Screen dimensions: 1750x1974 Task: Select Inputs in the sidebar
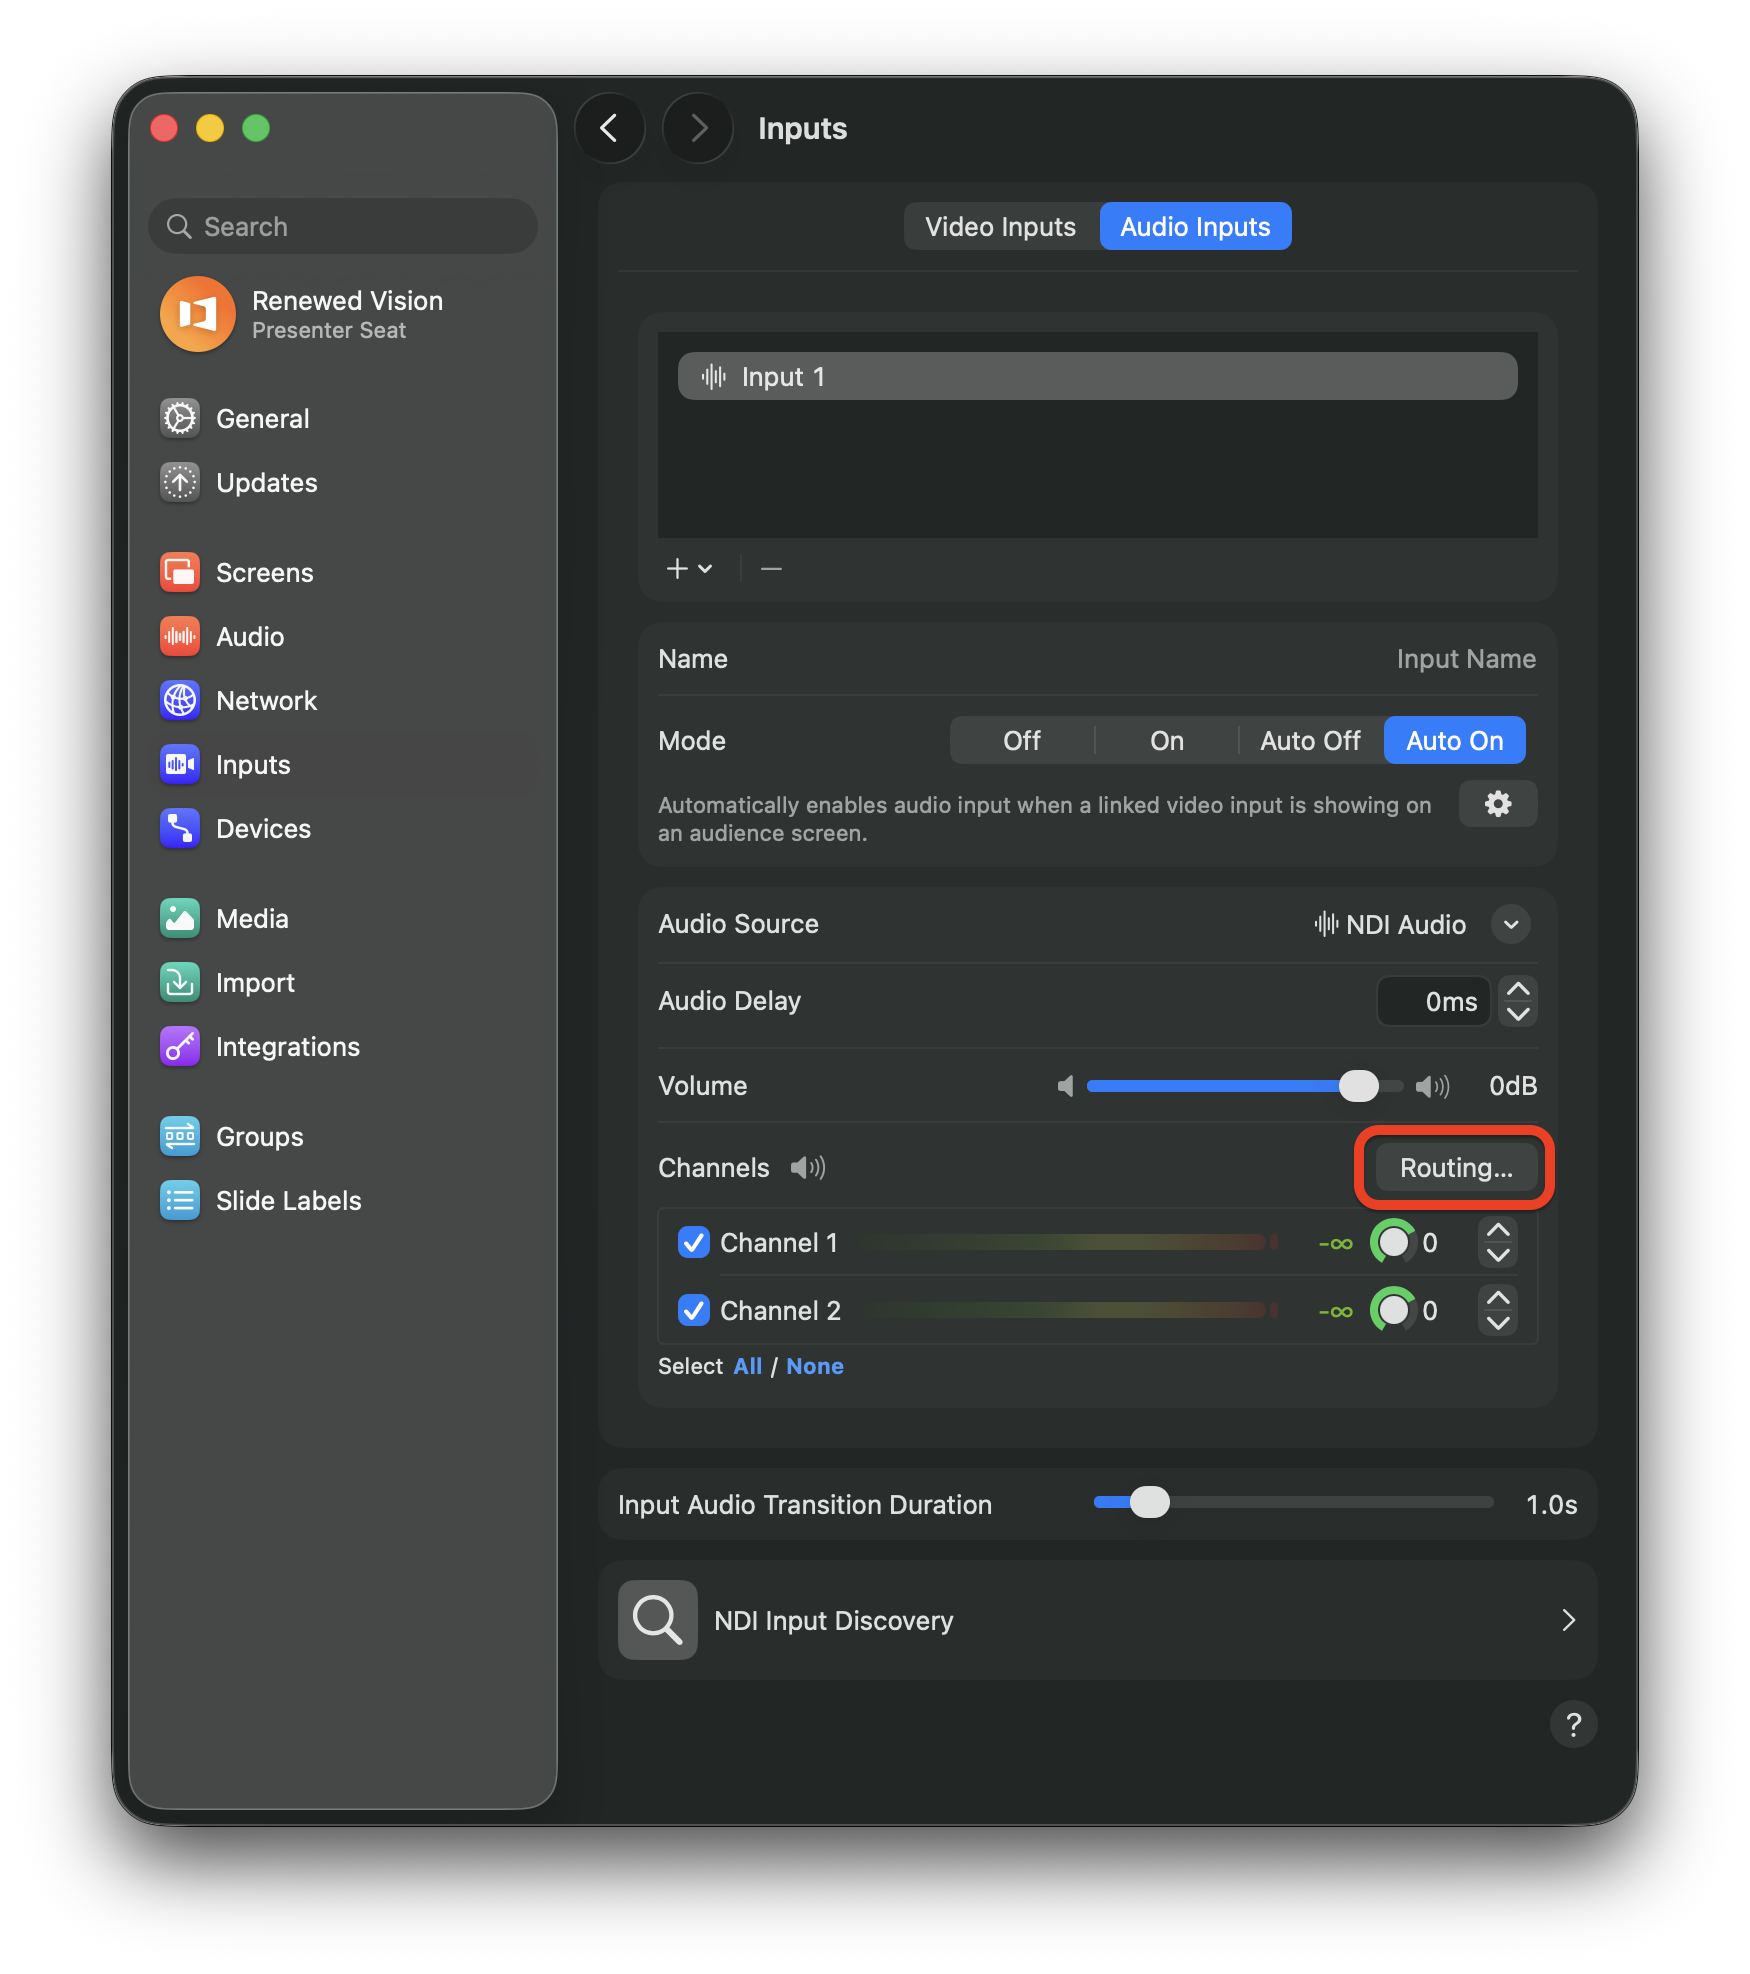343,765
